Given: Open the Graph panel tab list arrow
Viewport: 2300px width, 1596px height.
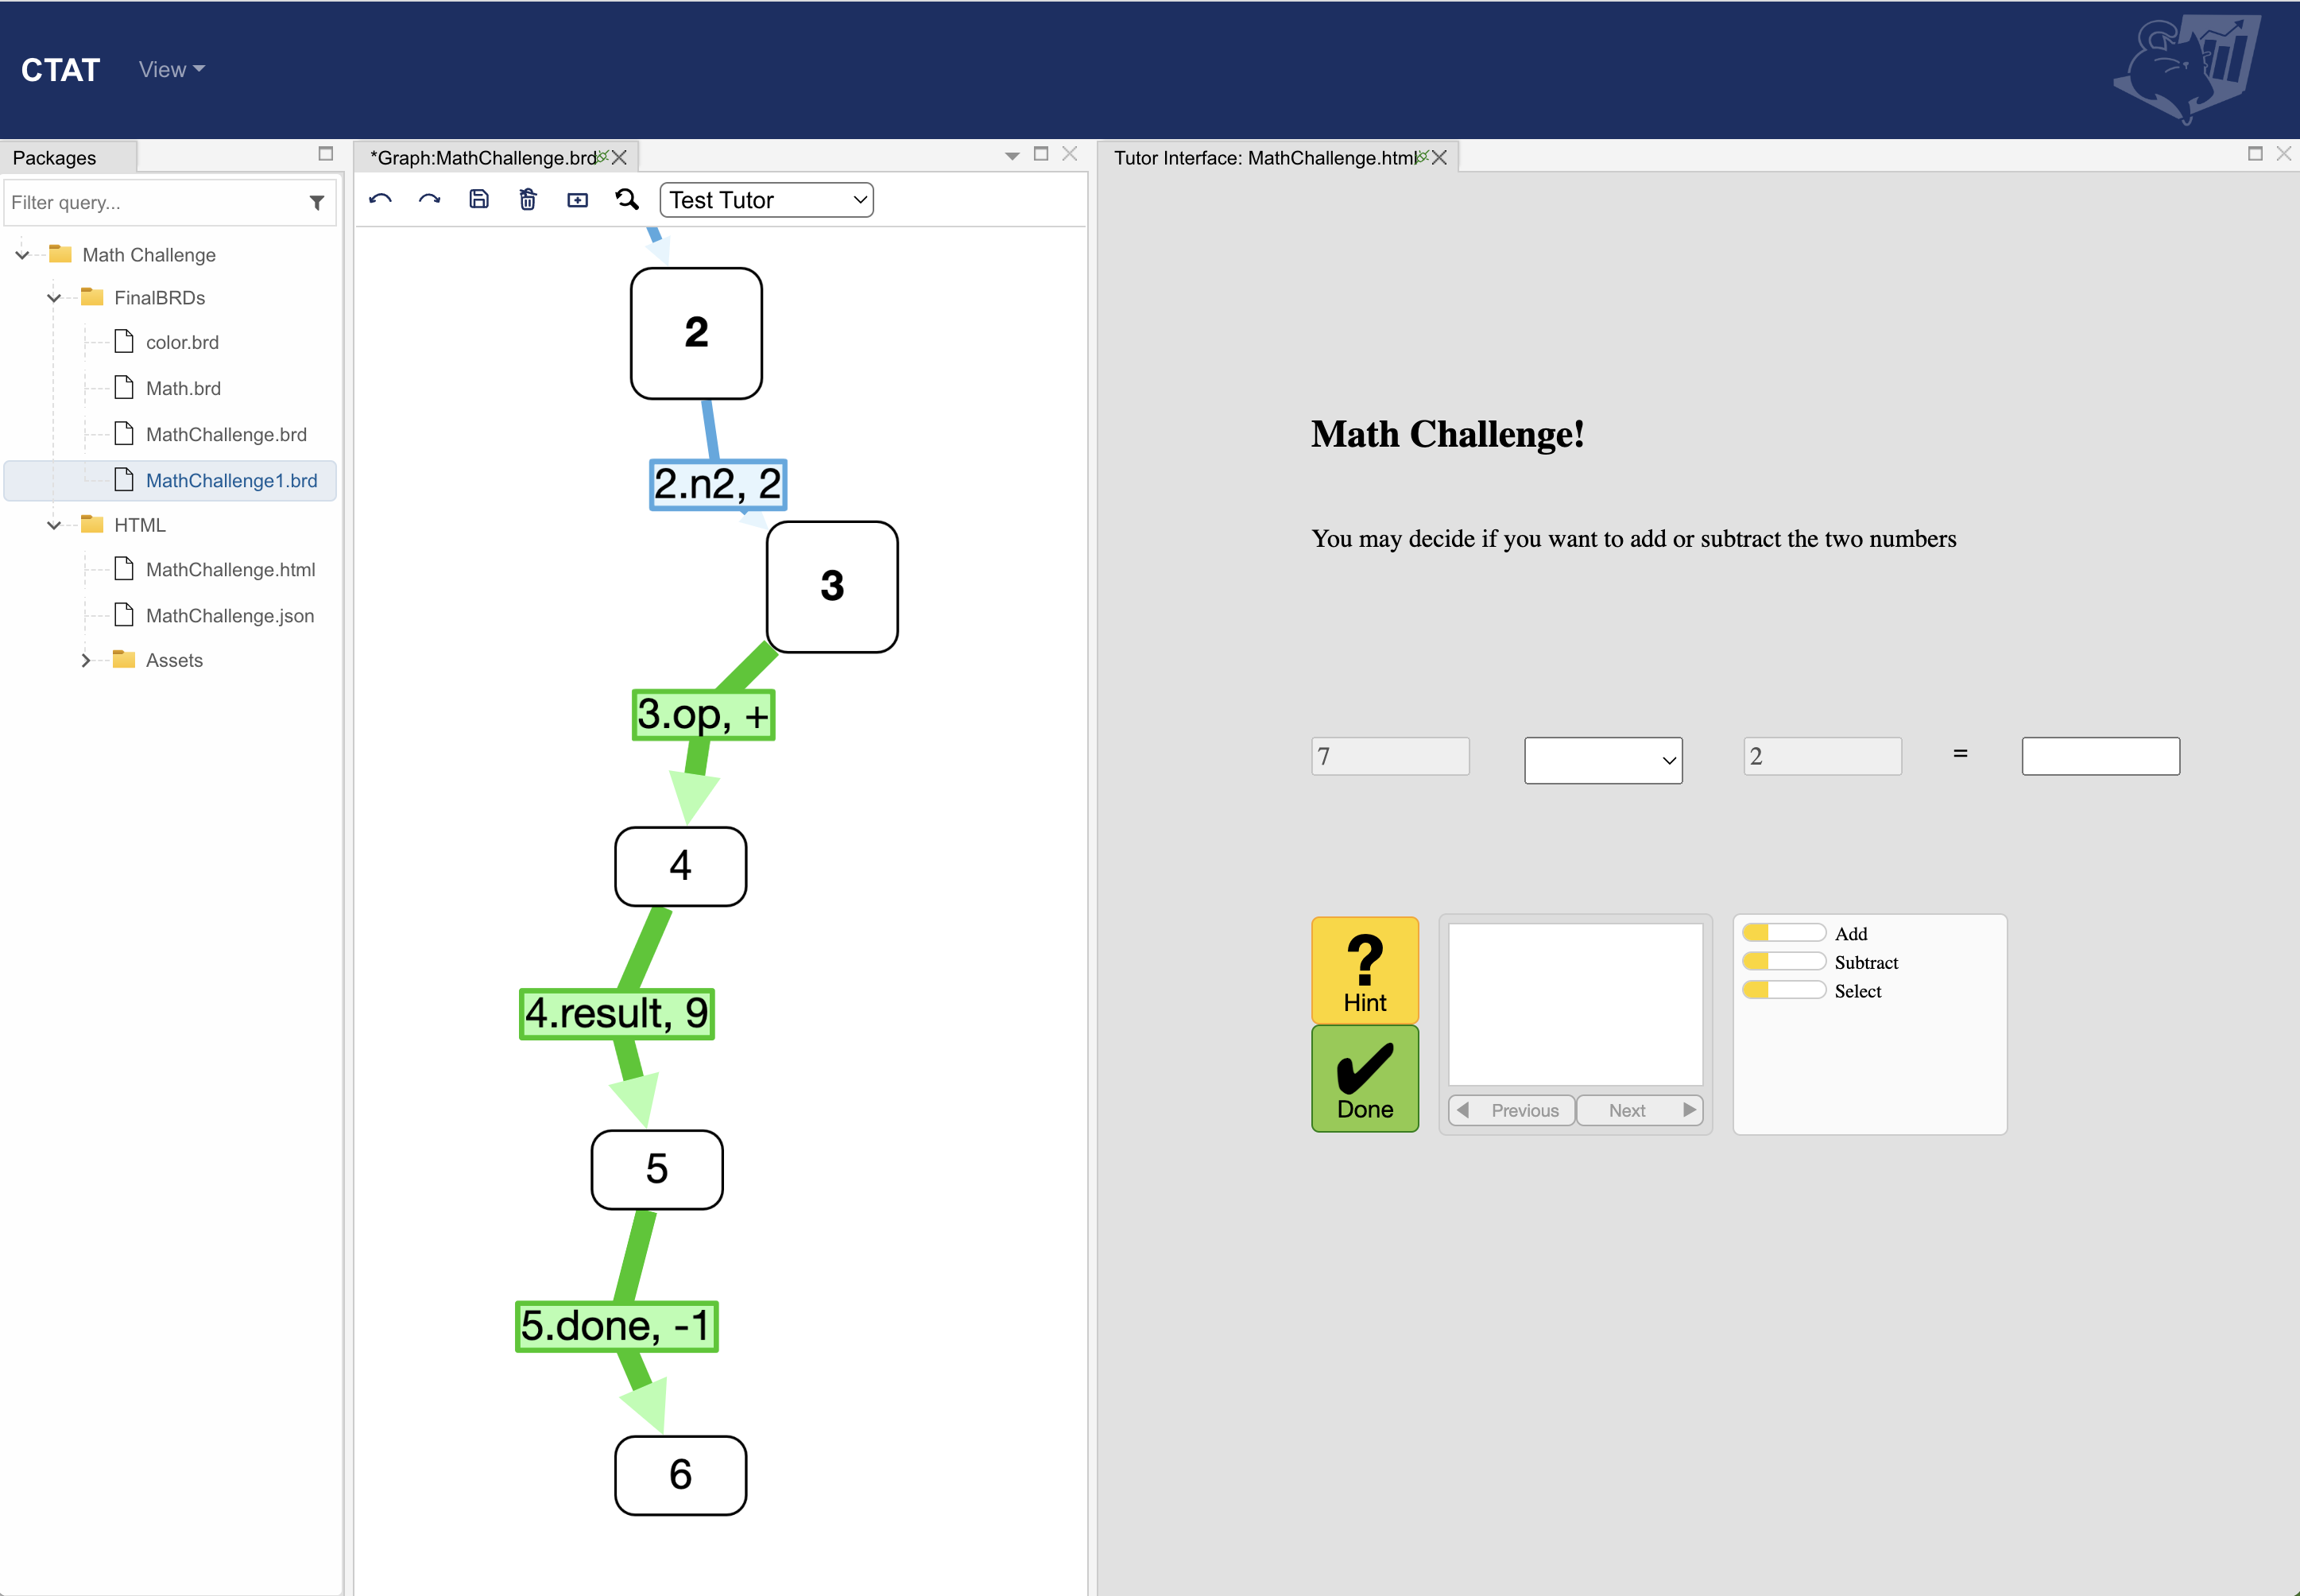Looking at the screenshot, I should [x=1012, y=155].
